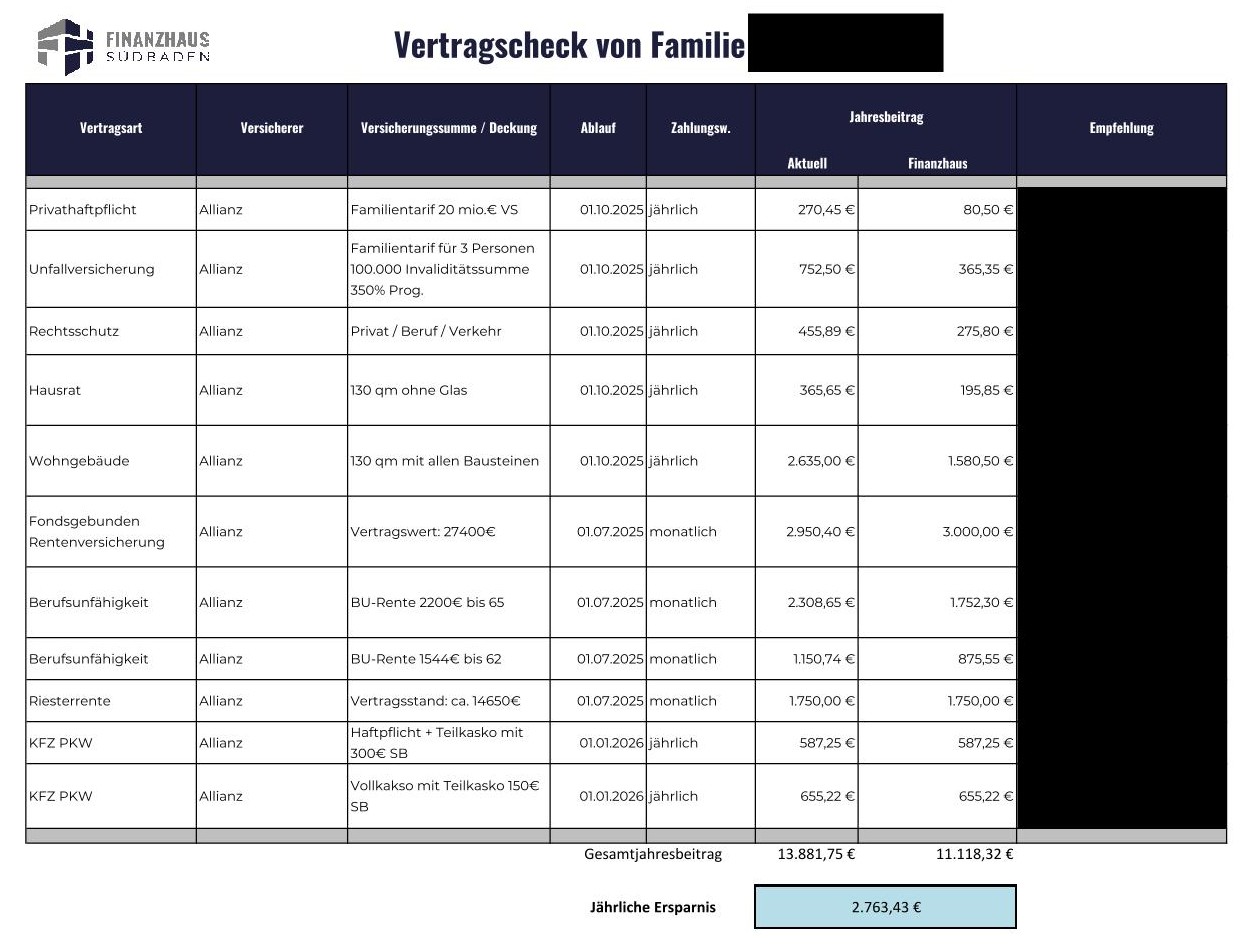Image resolution: width=1253 pixels, height=949 pixels.
Task: Select the 'Riesterrente' cell
Action: tap(111, 701)
